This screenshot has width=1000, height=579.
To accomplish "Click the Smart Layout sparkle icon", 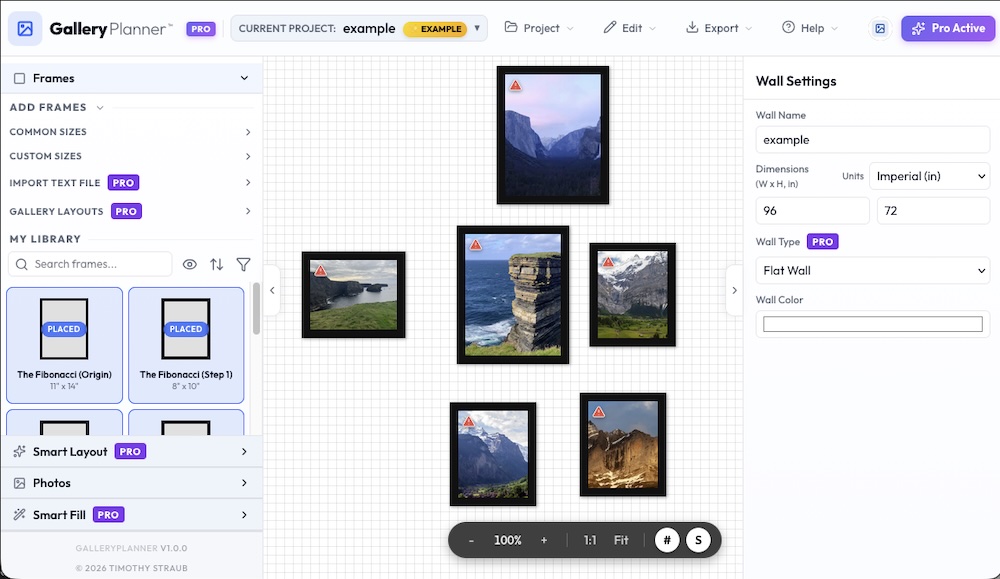I will (19, 451).
